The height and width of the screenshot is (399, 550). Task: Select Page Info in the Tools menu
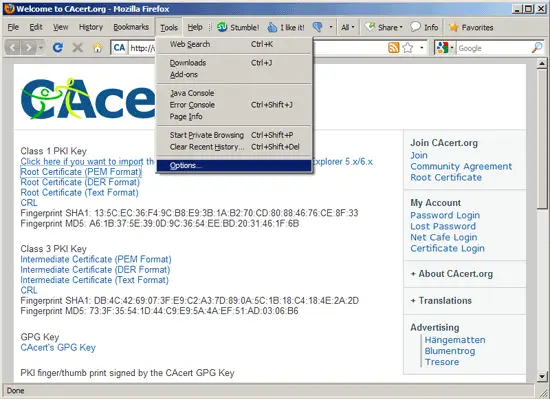(234, 116)
